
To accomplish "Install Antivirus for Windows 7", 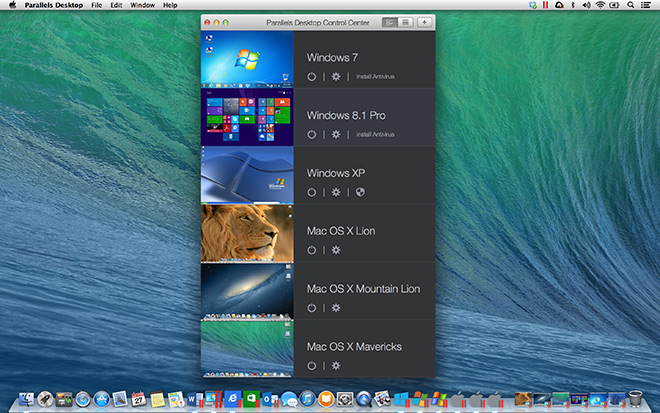I will click(x=375, y=77).
